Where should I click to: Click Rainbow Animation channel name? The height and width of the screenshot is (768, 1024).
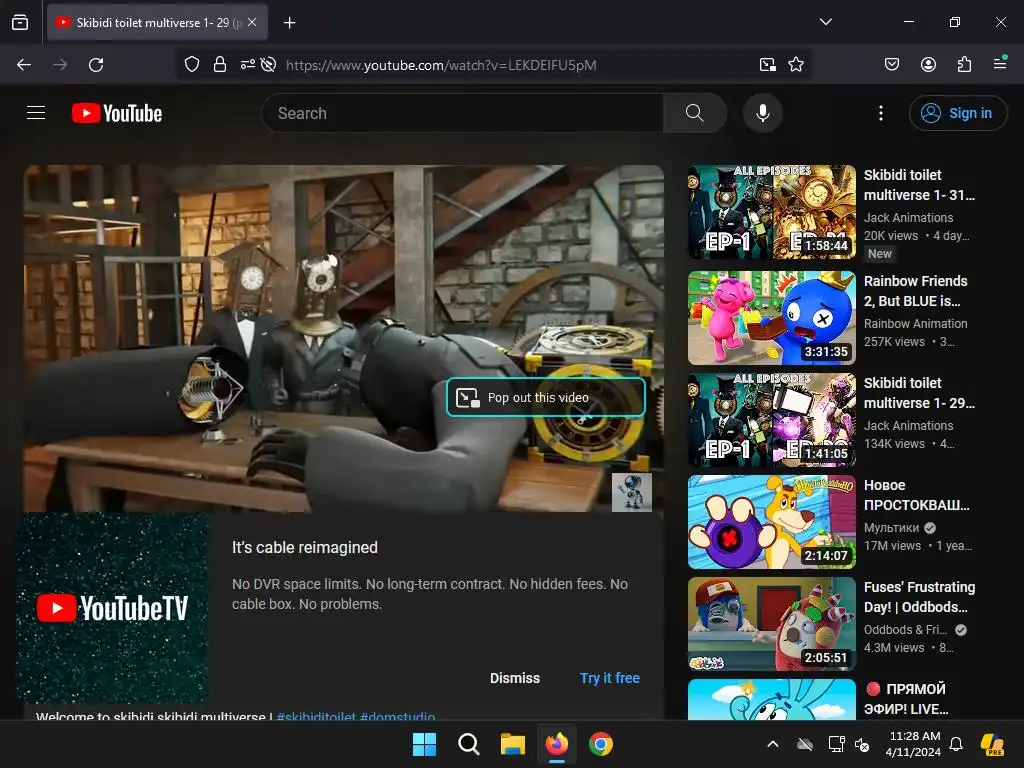pyautogui.click(x=916, y=323)
